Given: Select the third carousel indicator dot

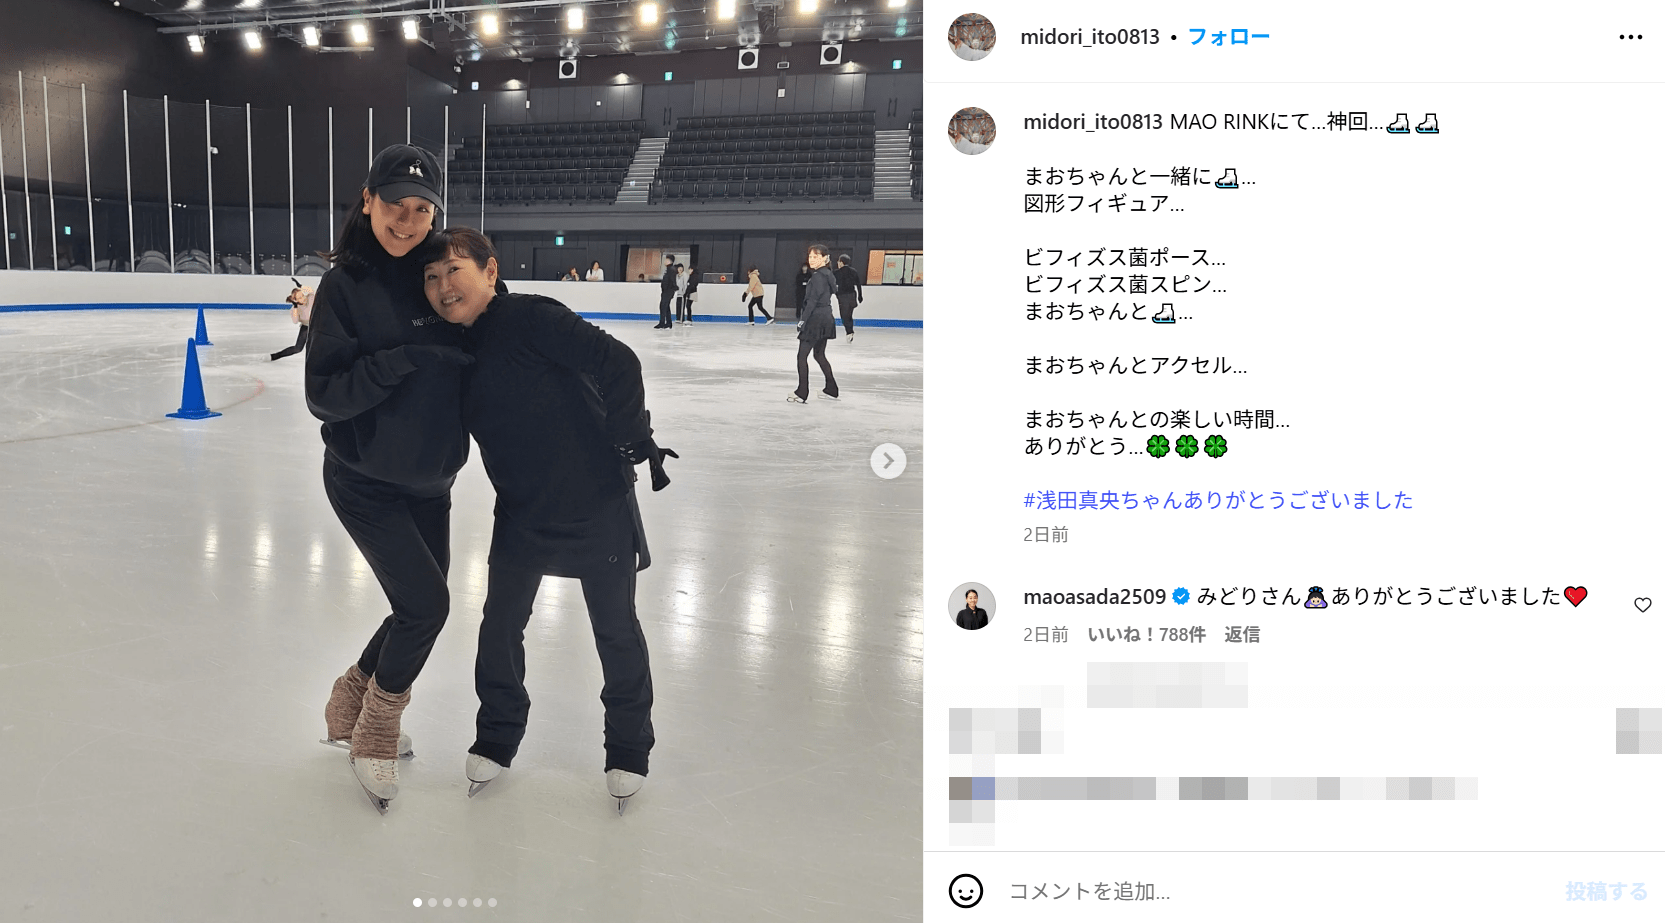Looking at the screenshot, I should tap(447, 902).
